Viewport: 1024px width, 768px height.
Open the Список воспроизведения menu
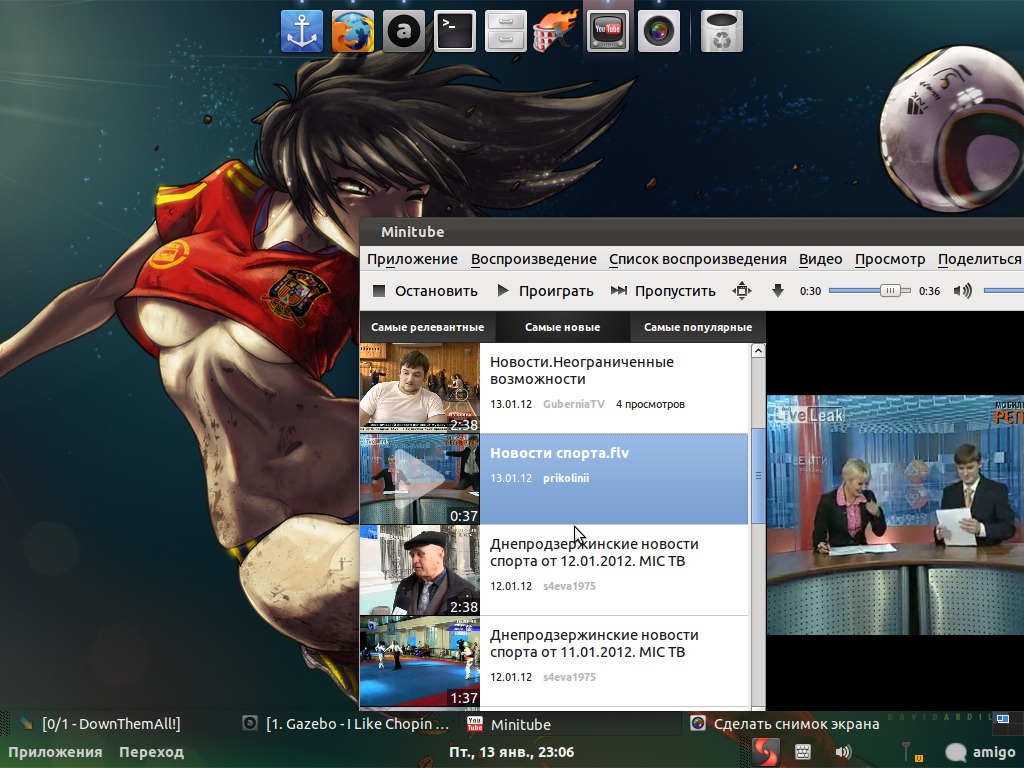(697, 259)
